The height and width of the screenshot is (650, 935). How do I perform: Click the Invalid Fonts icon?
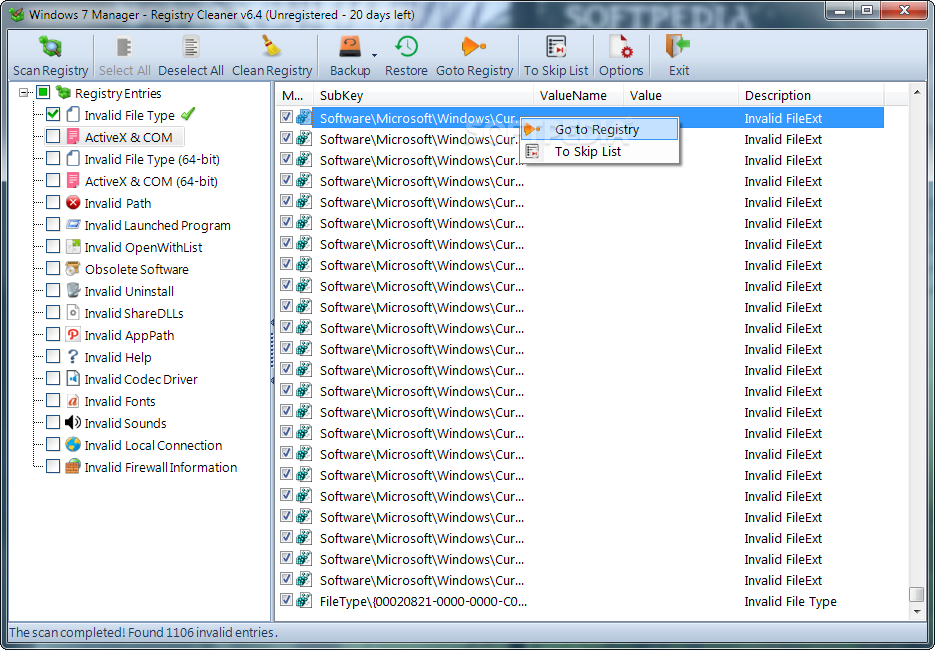pos(73,401)
